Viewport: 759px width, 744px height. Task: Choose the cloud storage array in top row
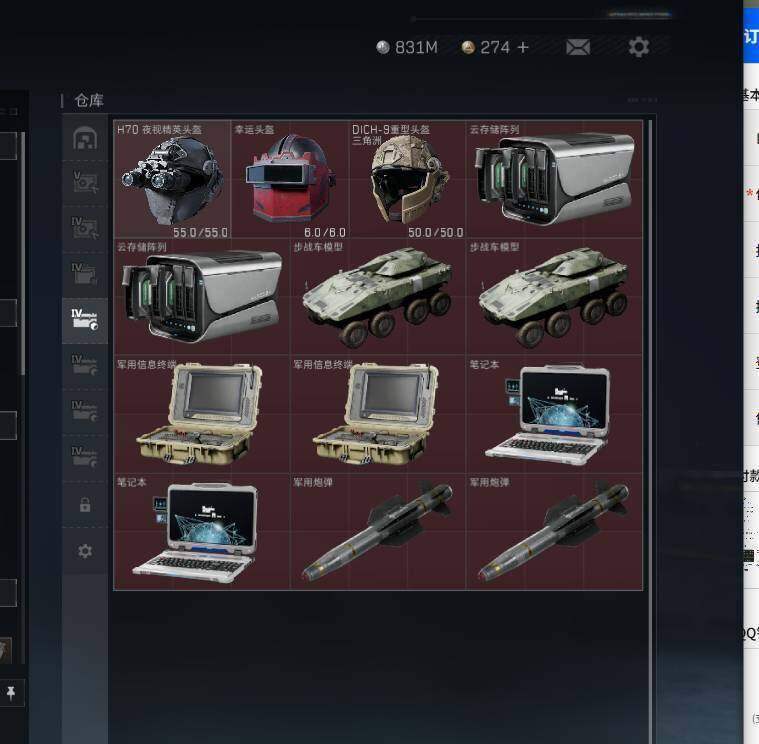click(554, 179)
